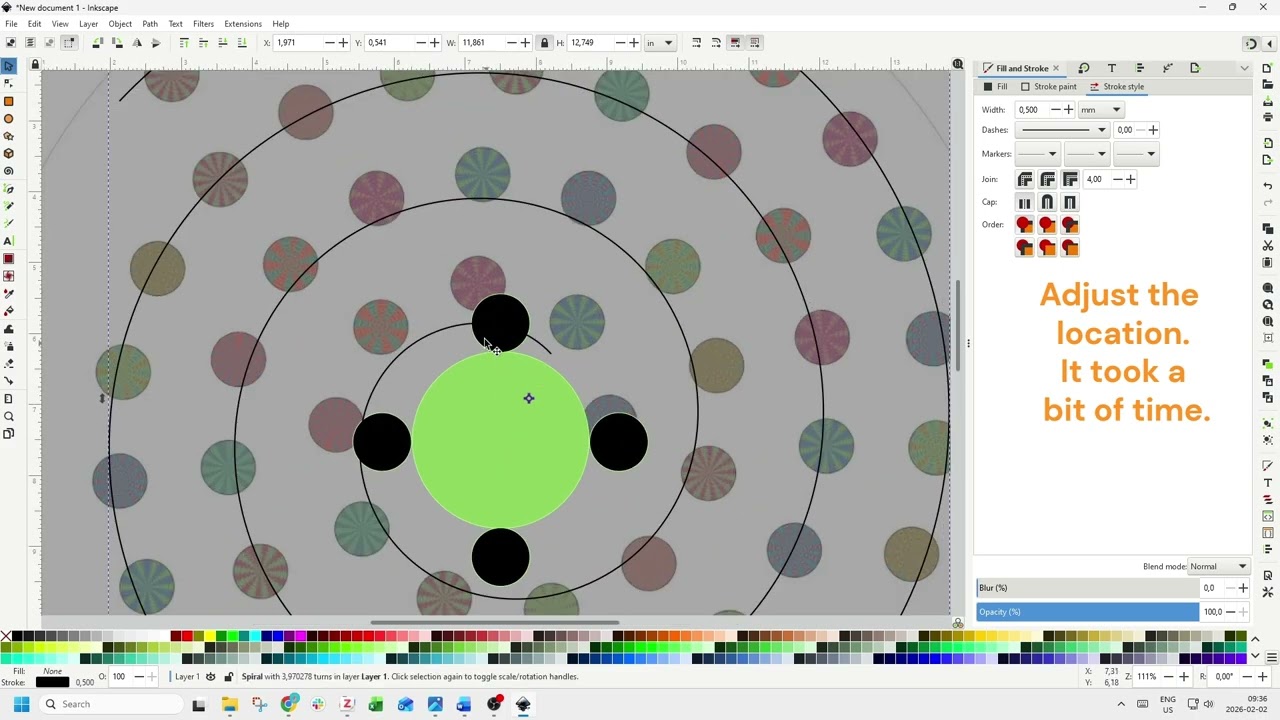Image resolution: width=1280 pixels, height=720 pixels.
Task: Increase the Blur value with plus
Action: point(1243,588)
